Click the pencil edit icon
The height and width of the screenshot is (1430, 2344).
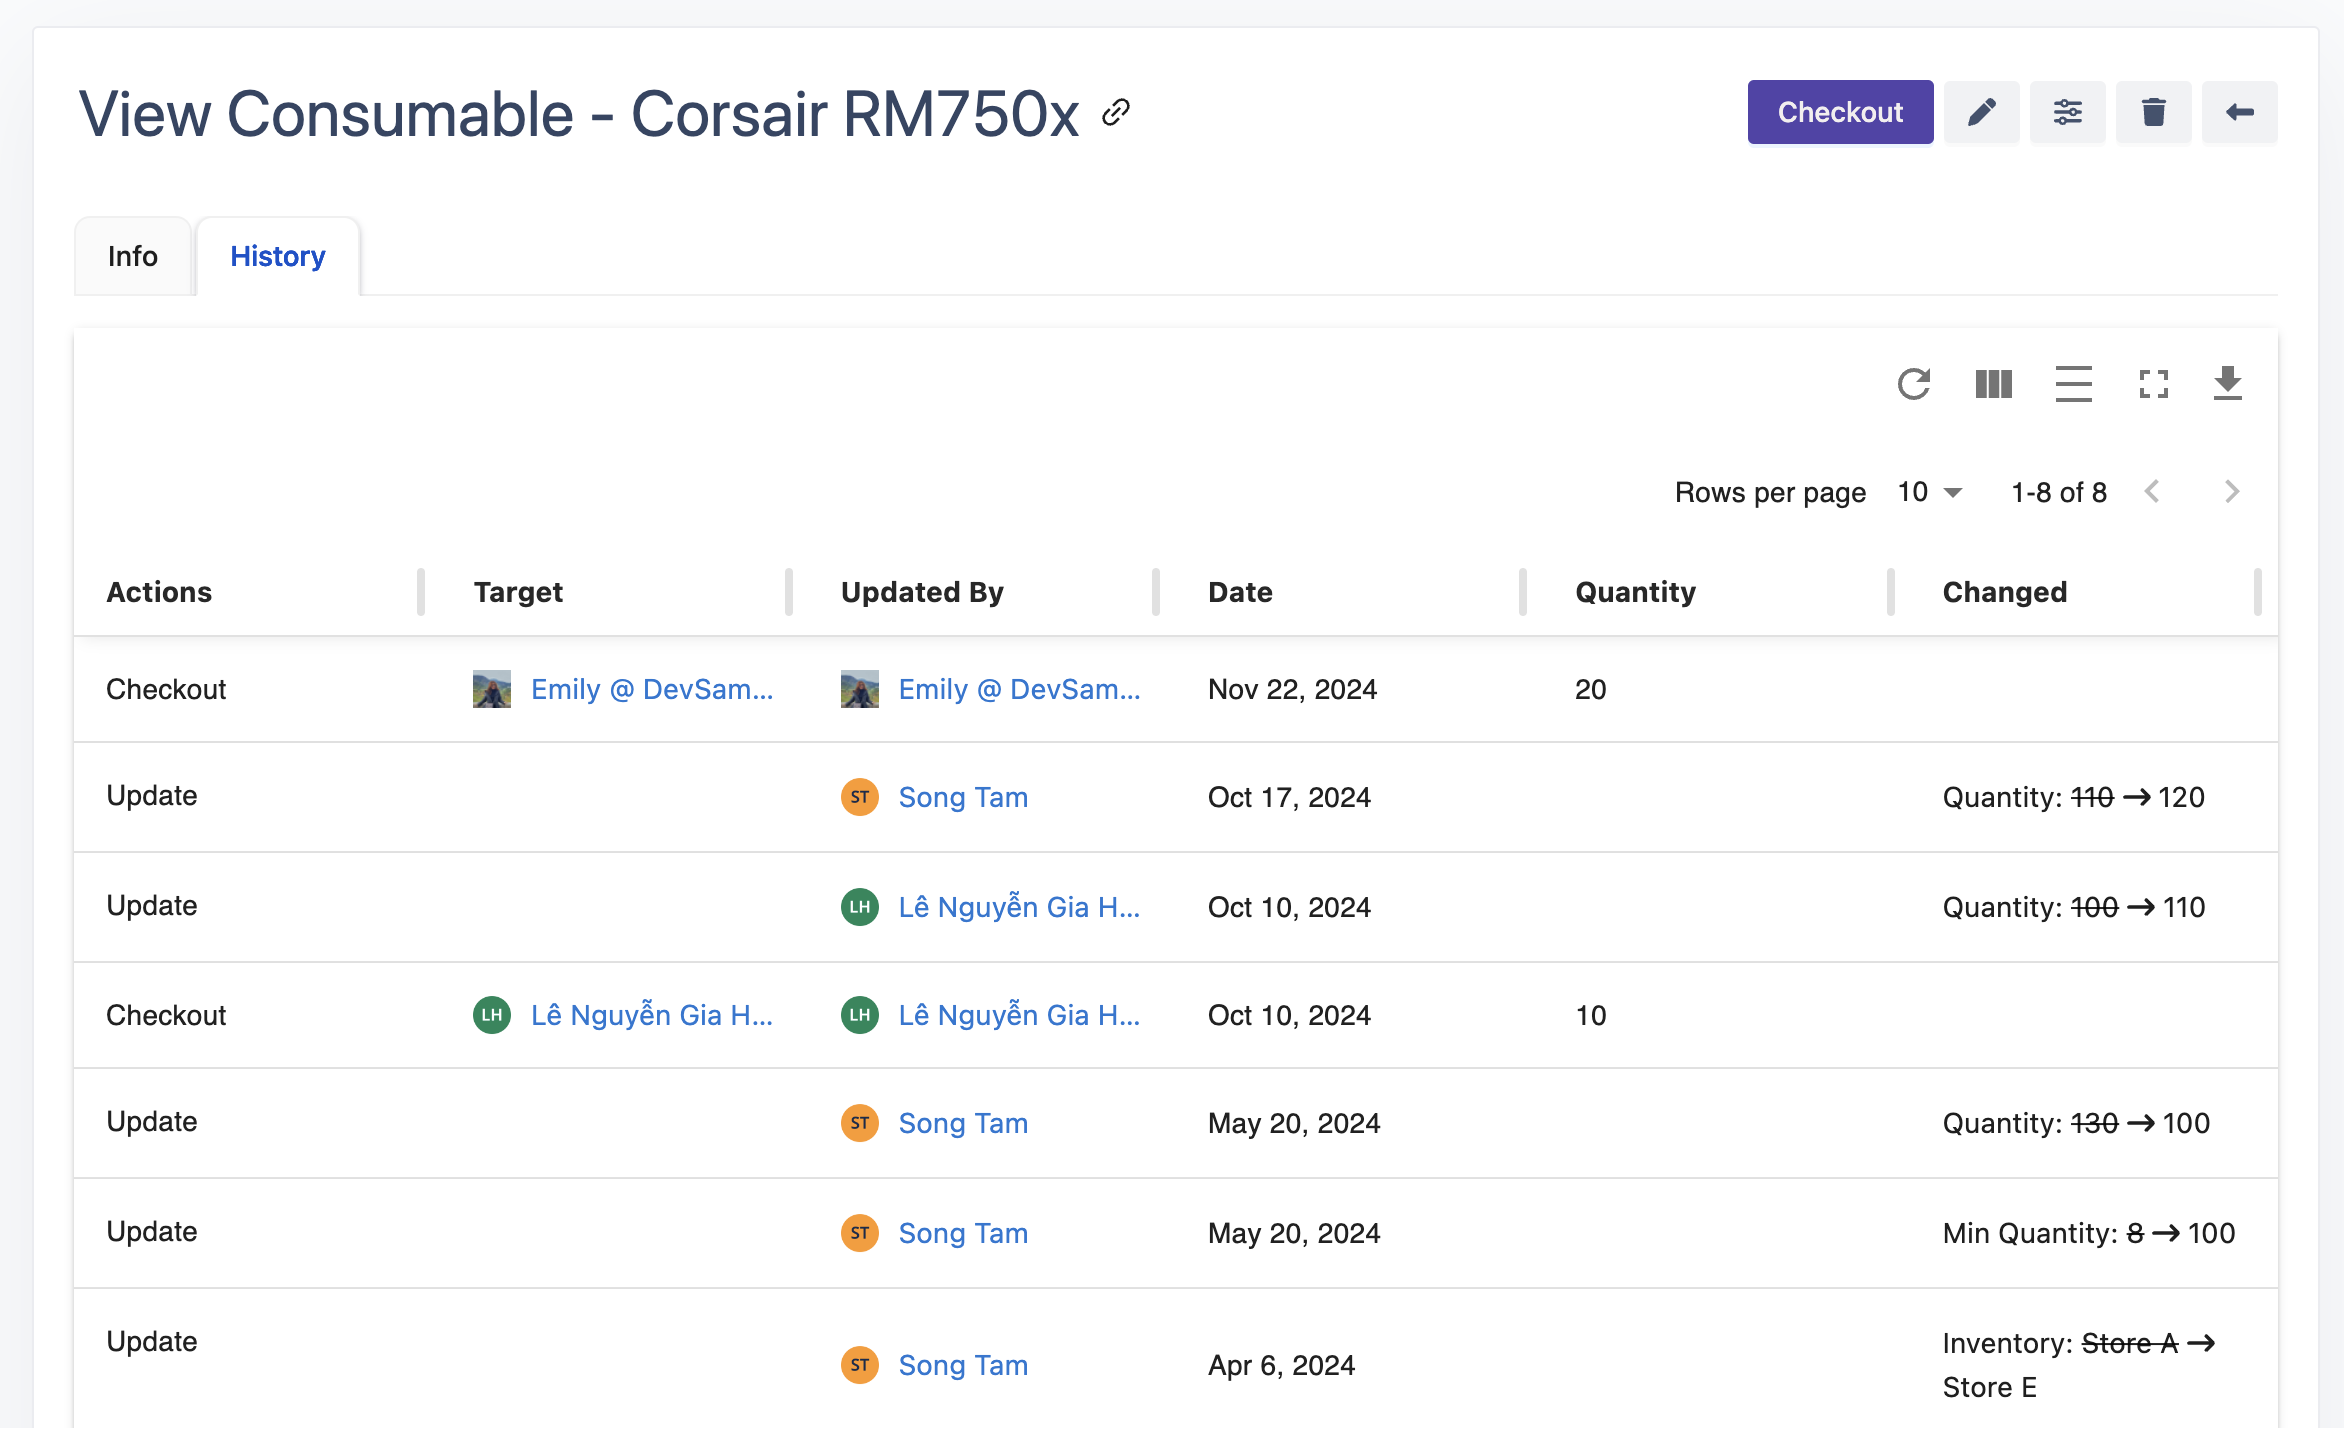tap(1981, 112)
